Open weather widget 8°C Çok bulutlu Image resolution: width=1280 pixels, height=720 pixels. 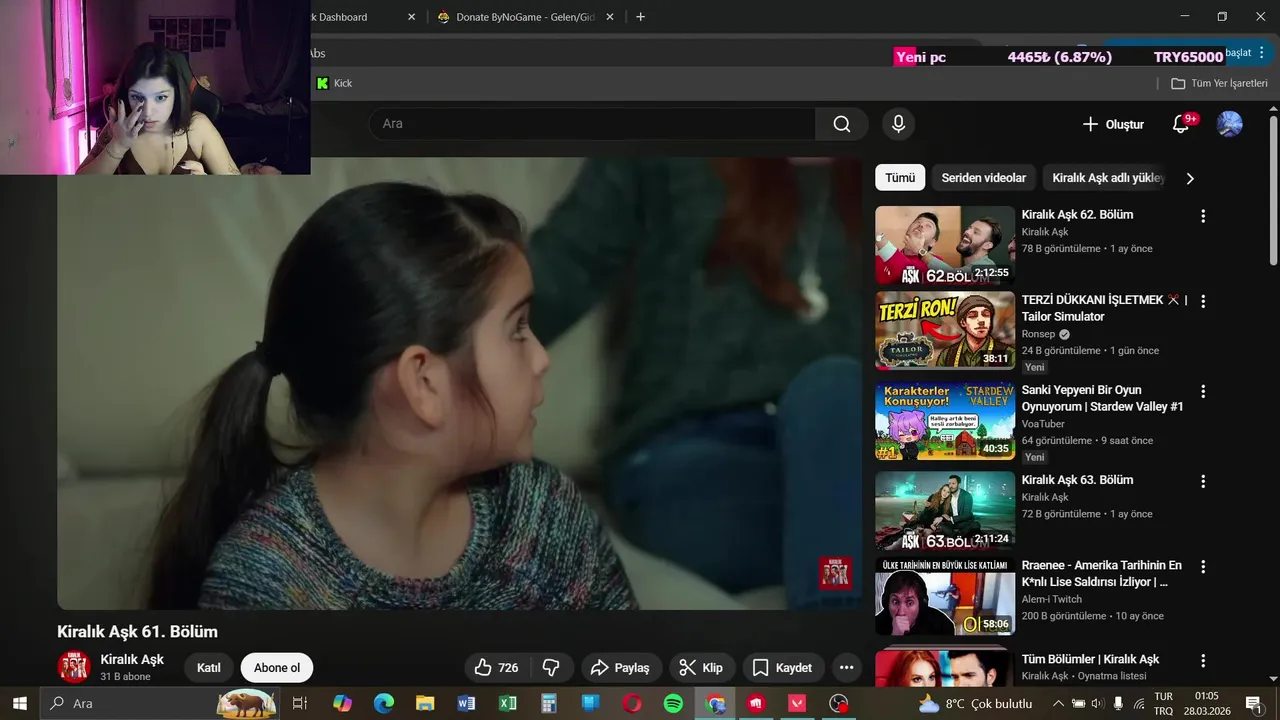pyautogui.click(x=975, y=703)
